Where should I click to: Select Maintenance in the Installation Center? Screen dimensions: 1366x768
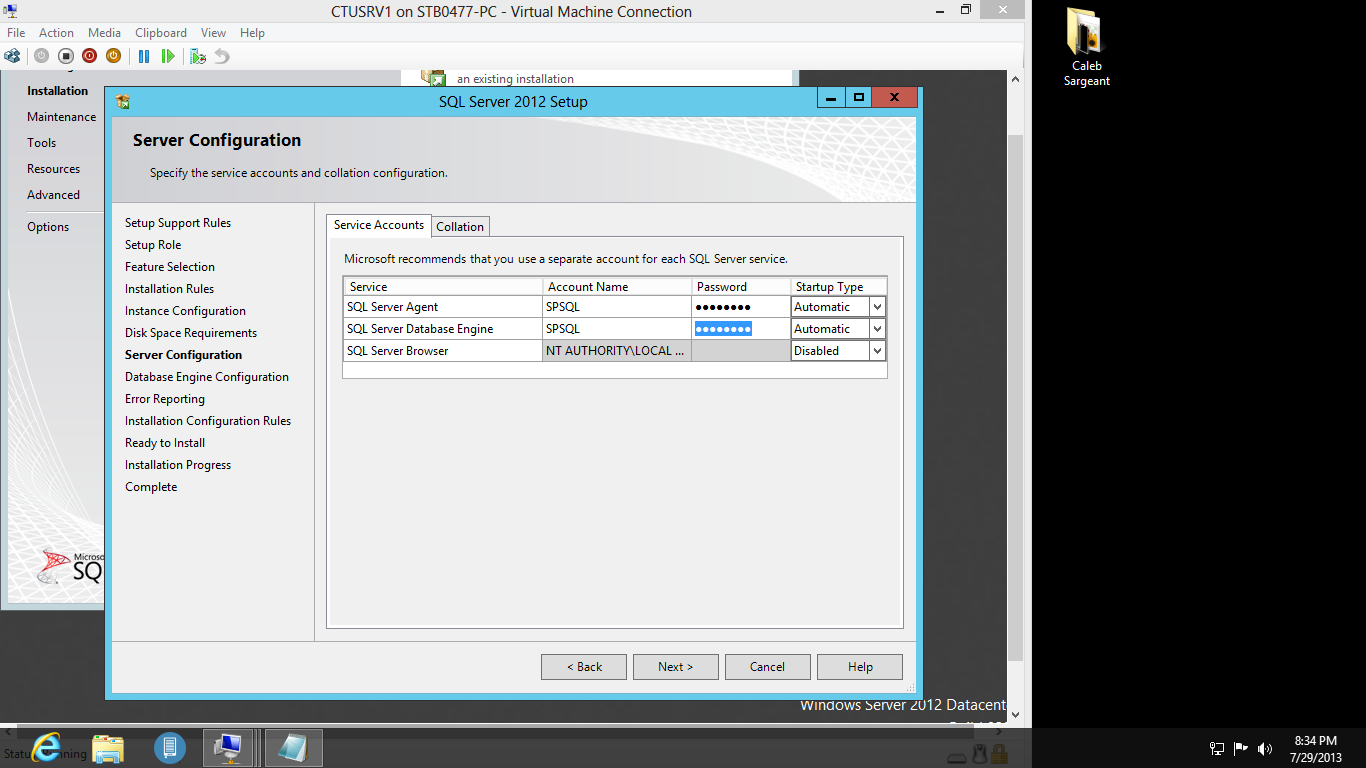tap(62, 117)
